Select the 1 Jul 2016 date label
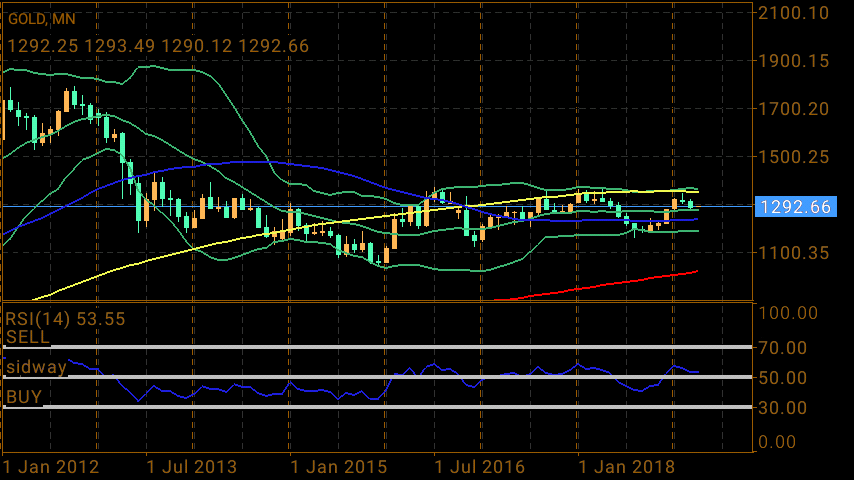 tap(479, 467)
